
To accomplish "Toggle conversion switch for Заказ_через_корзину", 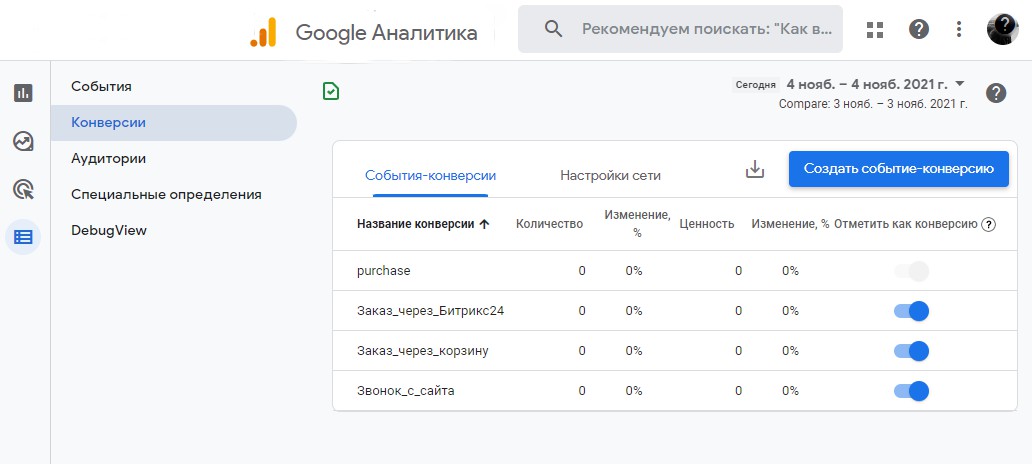I will coord(912,351).
